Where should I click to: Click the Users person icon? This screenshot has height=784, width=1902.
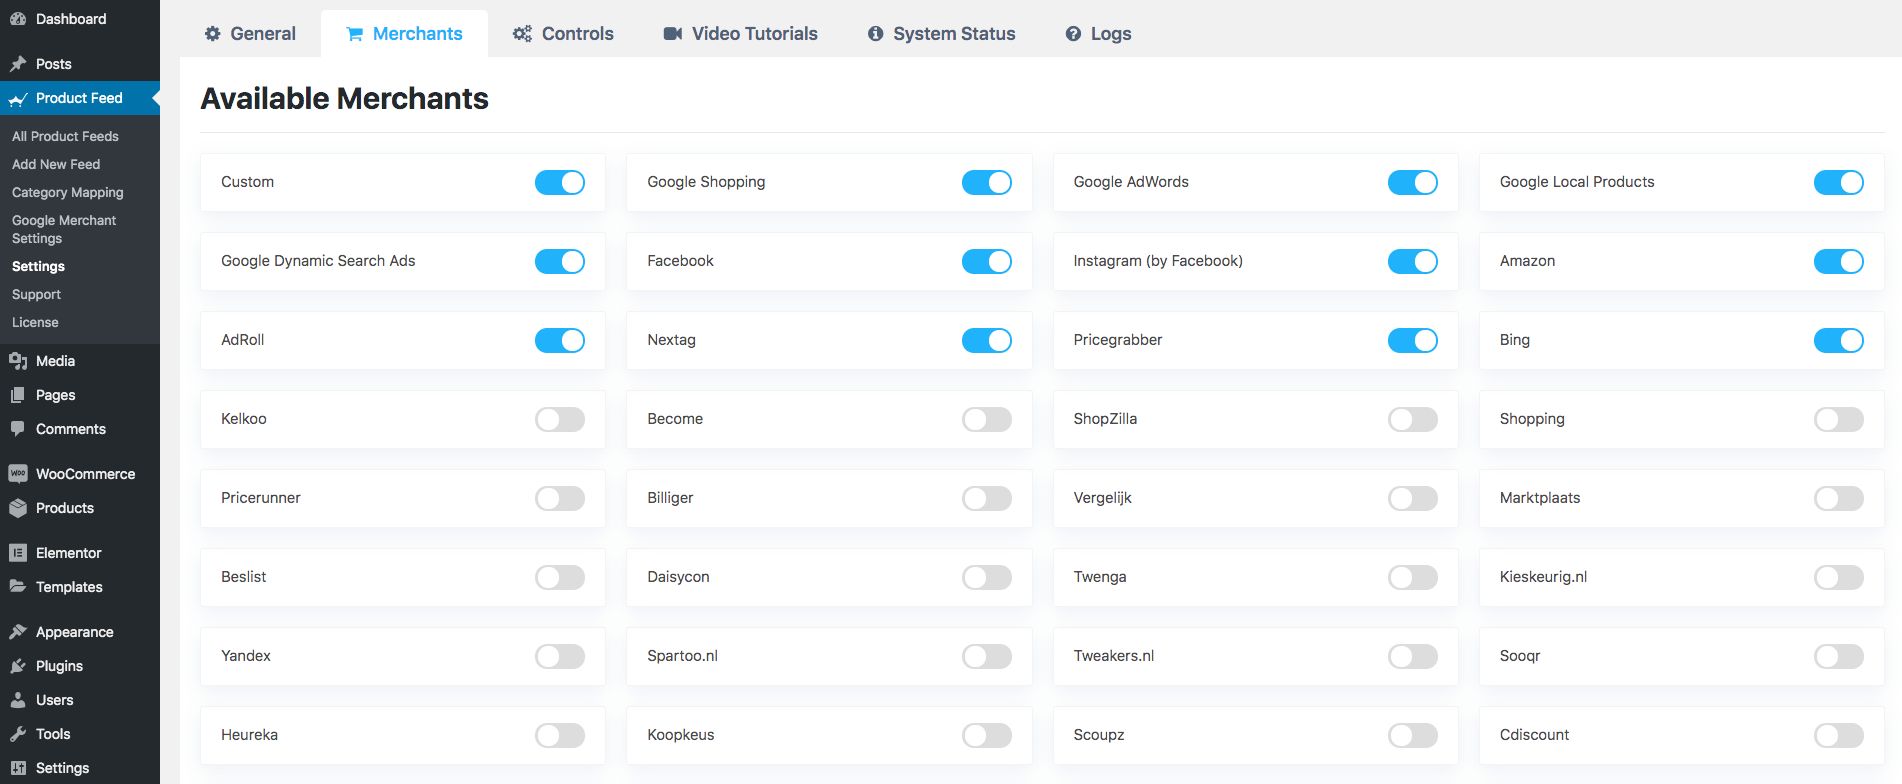[x=18, y=700]
